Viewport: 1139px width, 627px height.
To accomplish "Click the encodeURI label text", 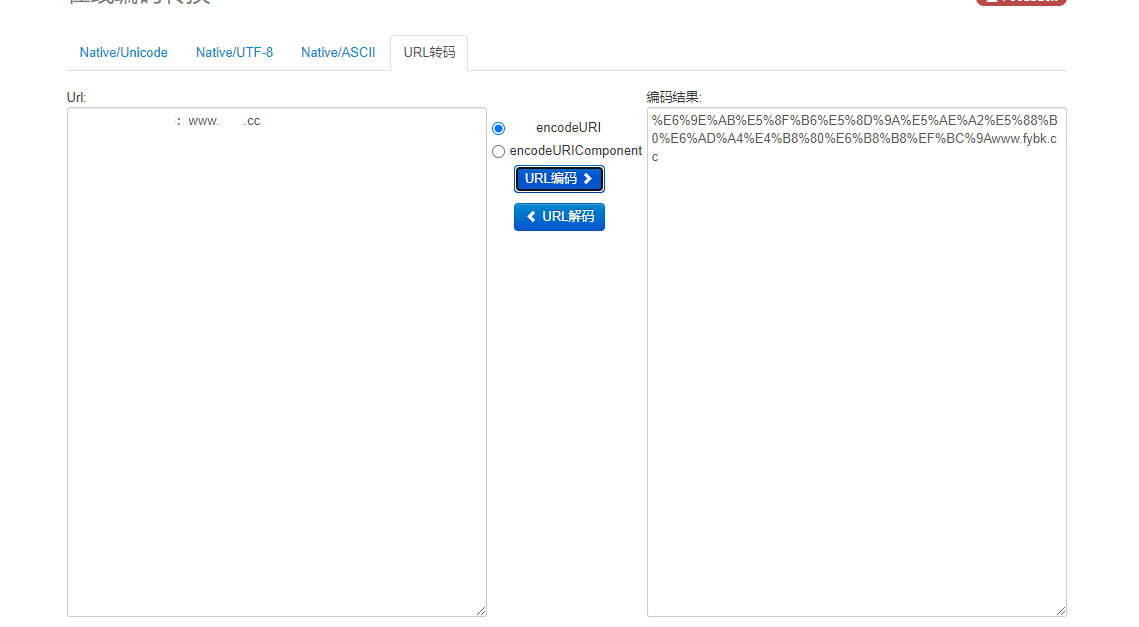I will coord(568,128).
